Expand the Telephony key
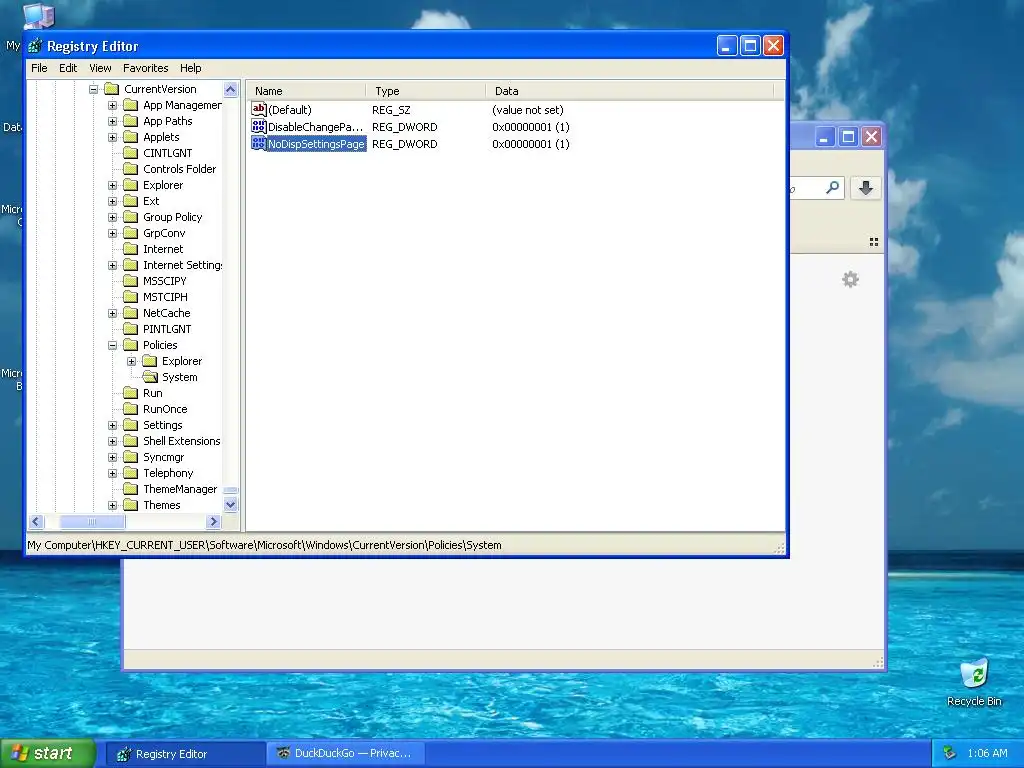 pos(112,473)
